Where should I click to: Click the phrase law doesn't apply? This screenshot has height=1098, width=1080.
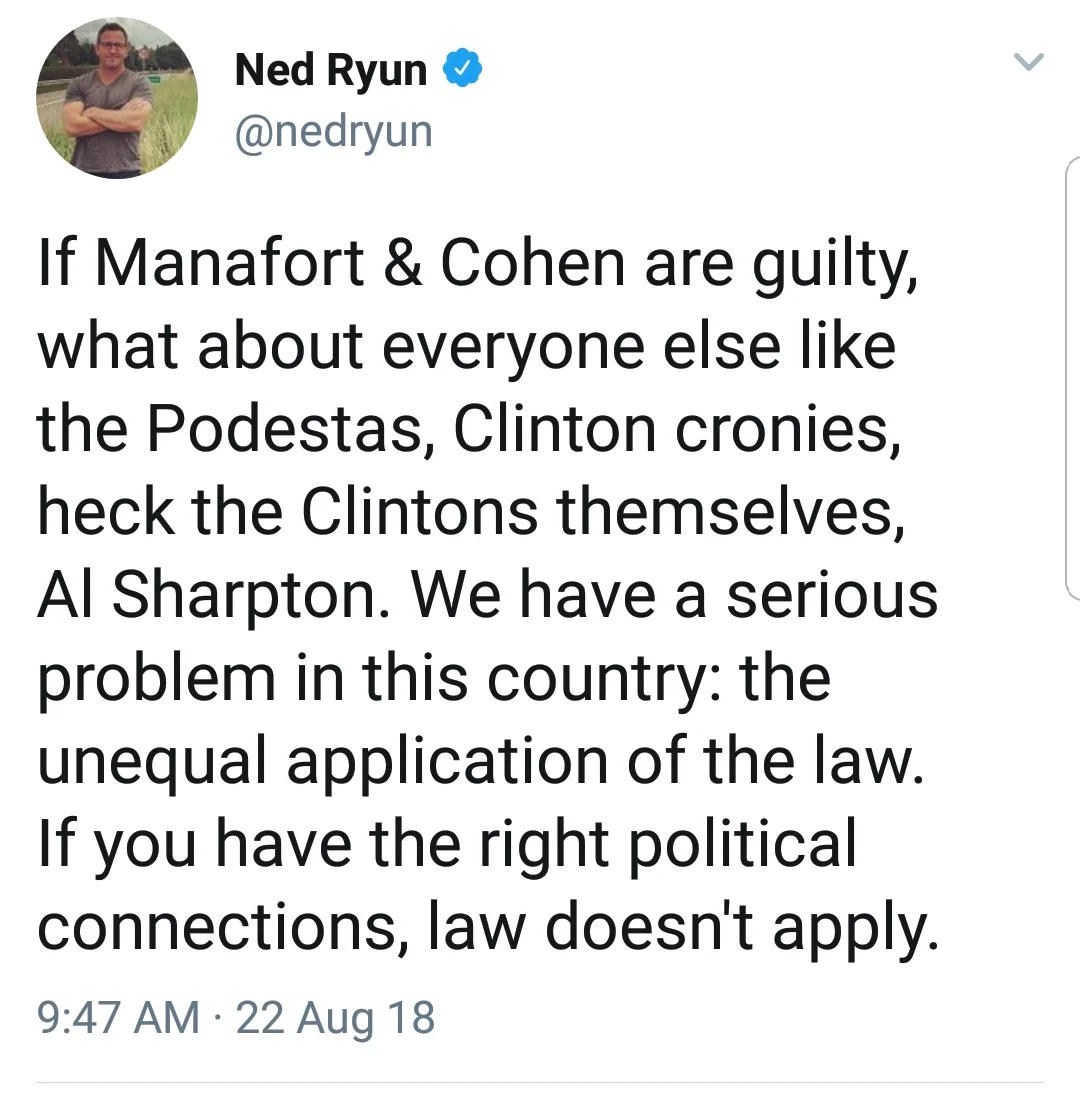(x=683, y=927)
